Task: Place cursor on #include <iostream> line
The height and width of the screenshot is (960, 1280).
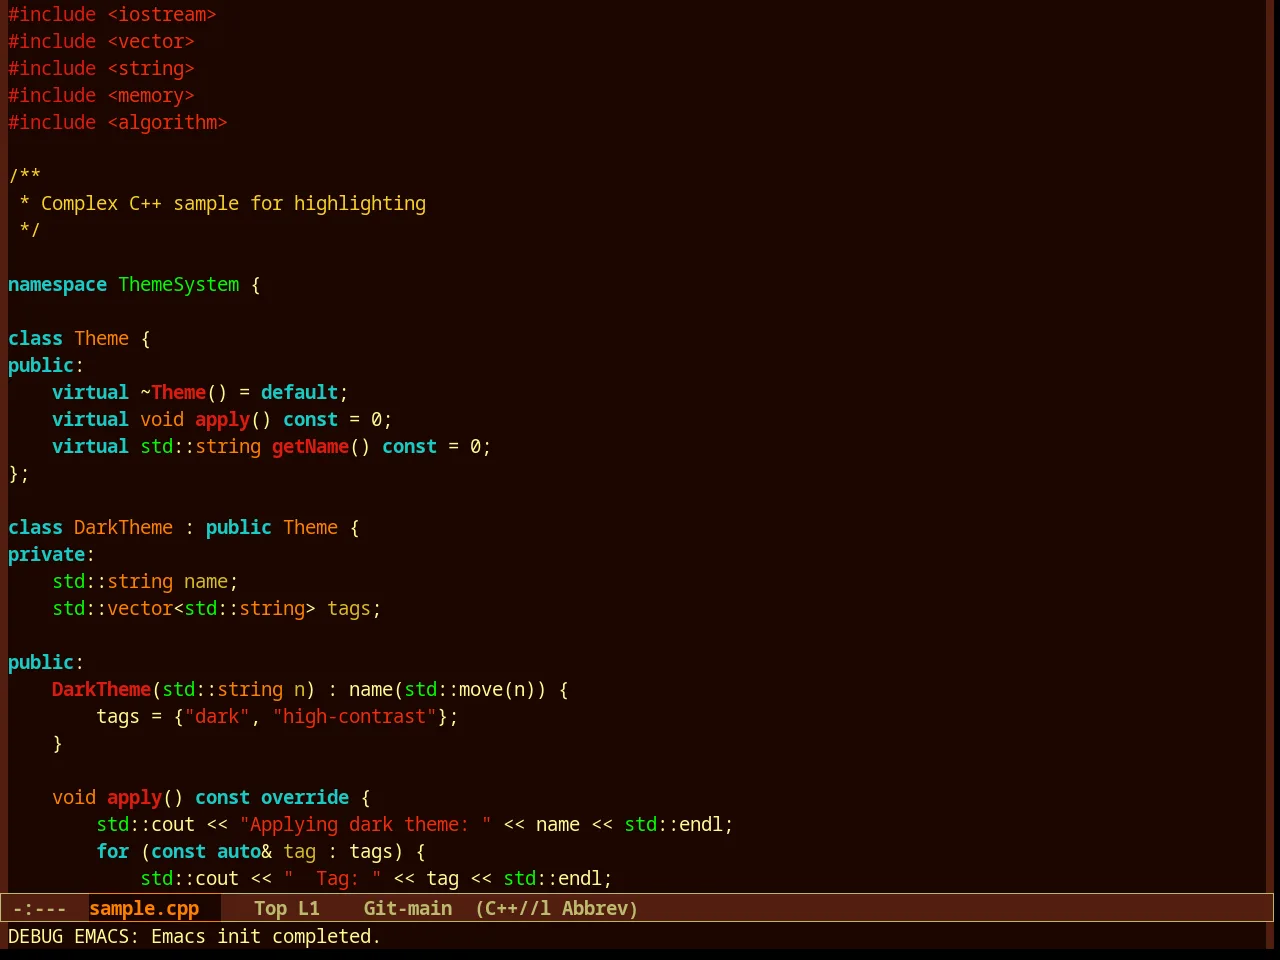Action: (112, 14)
